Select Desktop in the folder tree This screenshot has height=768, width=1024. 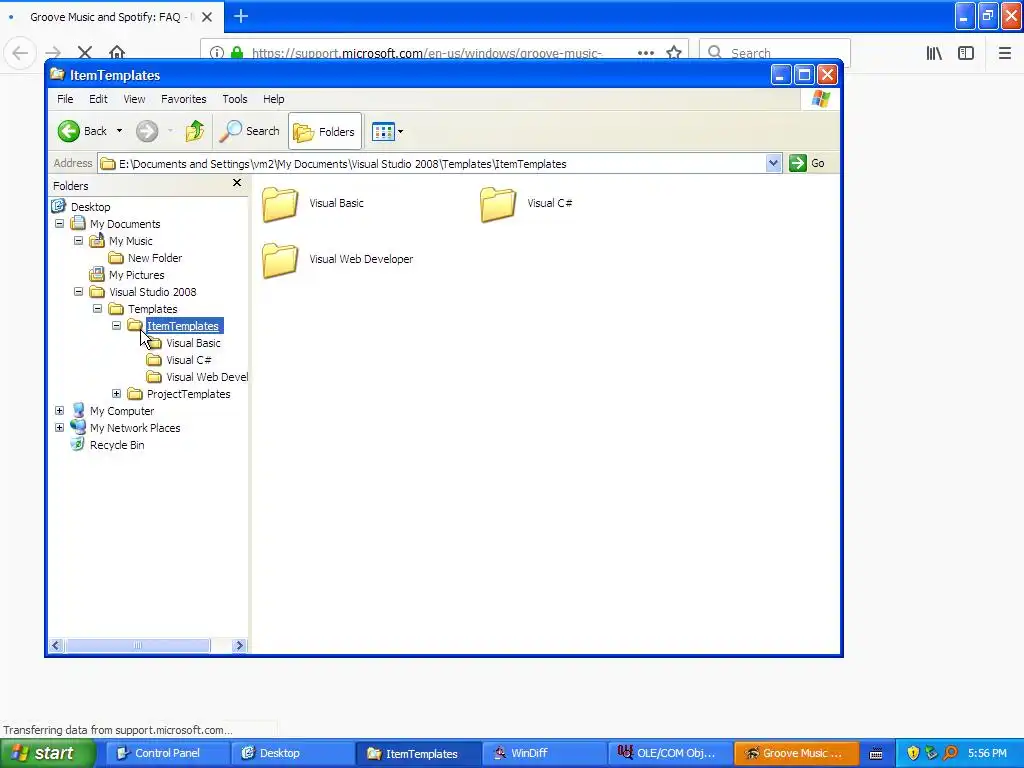point(90,207)
